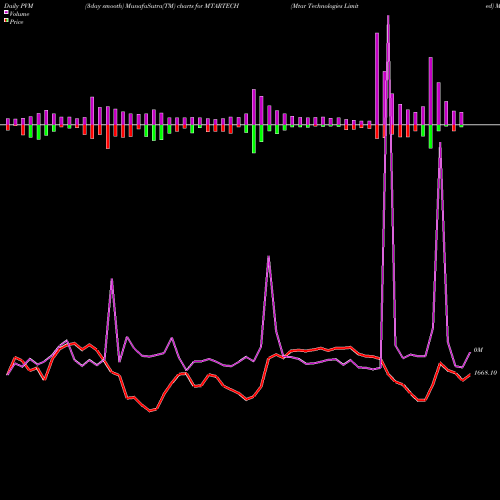500x500 pixels.
Task: Click the Mtar Technologies Limit title text
Action: 325,6
